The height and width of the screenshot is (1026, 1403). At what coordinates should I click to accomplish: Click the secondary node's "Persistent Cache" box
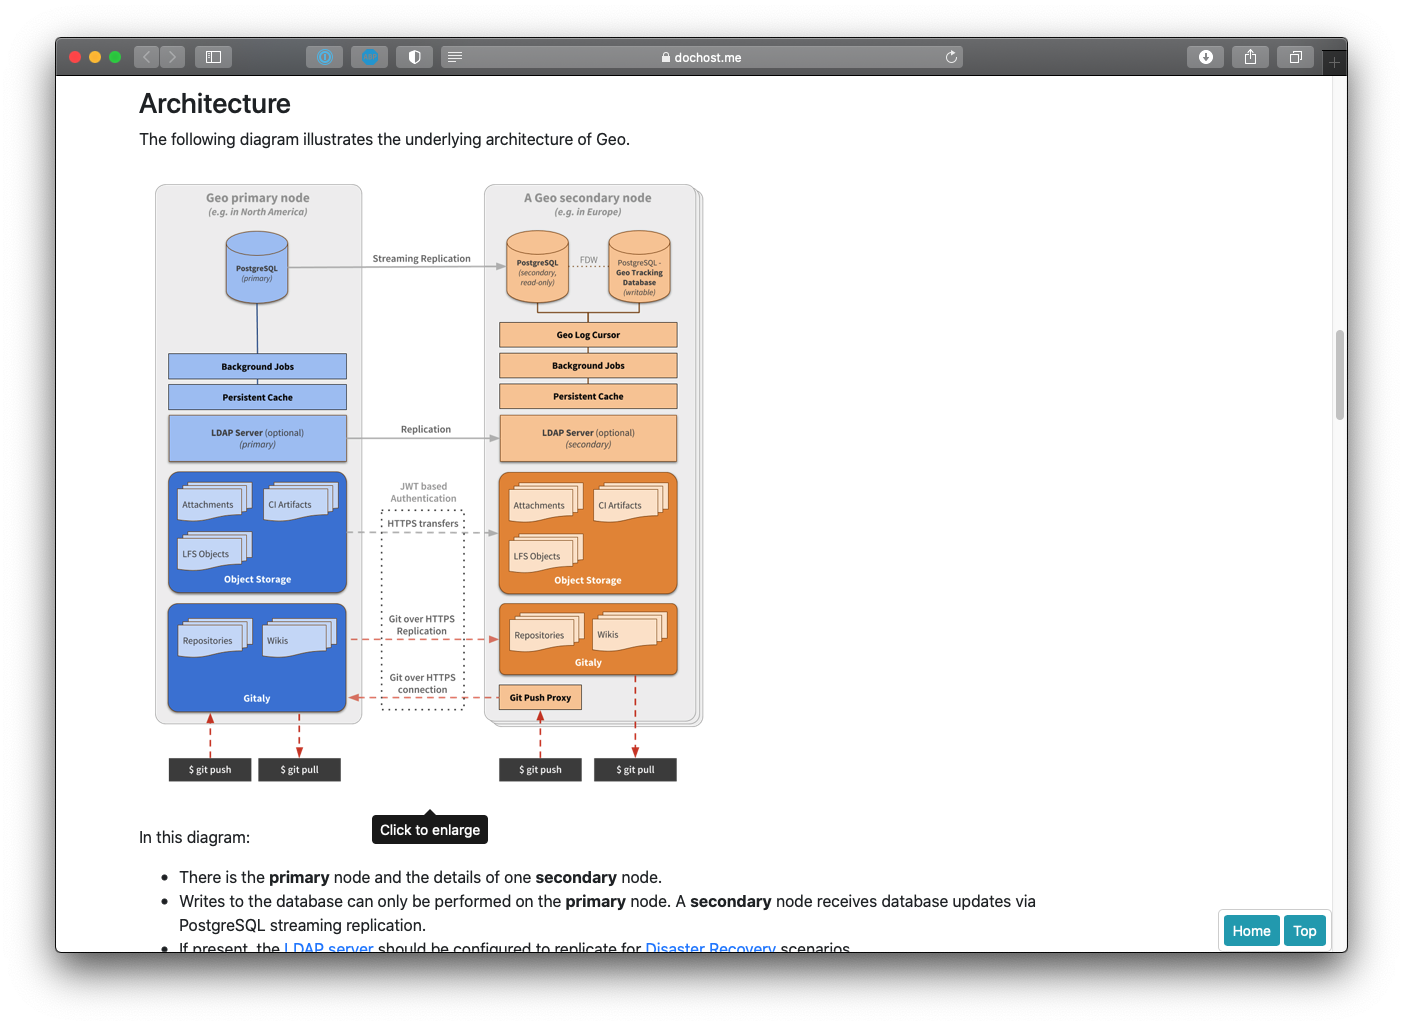coord(588,397)
